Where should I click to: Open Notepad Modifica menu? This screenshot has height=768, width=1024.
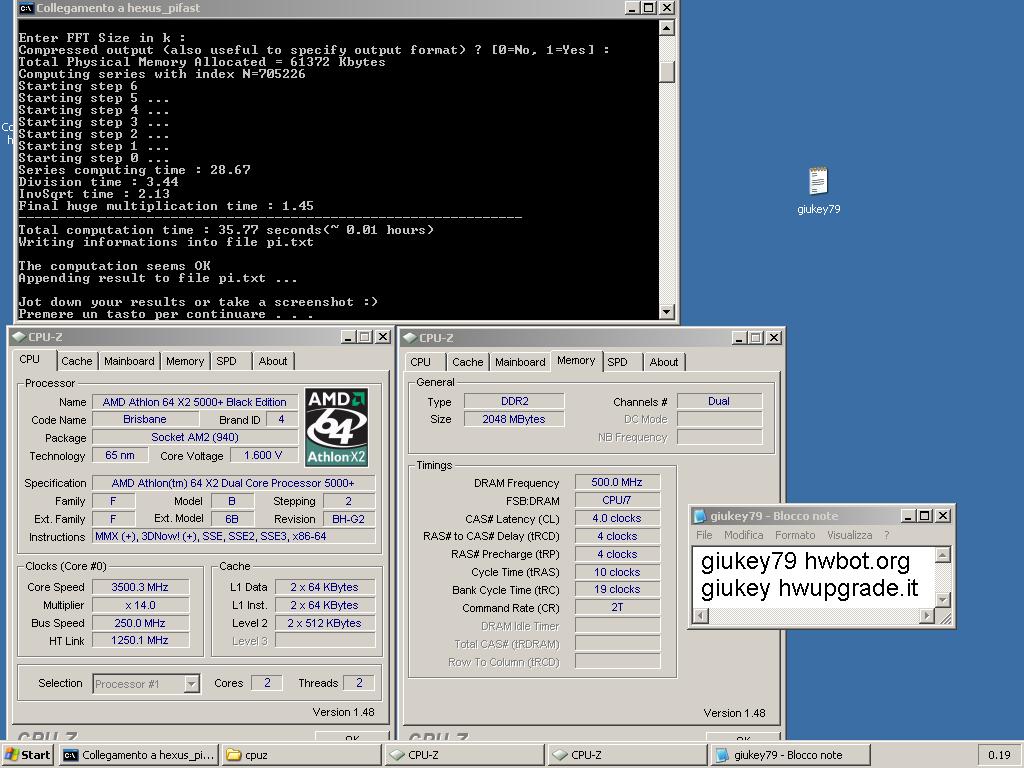(x=743, y=535)
